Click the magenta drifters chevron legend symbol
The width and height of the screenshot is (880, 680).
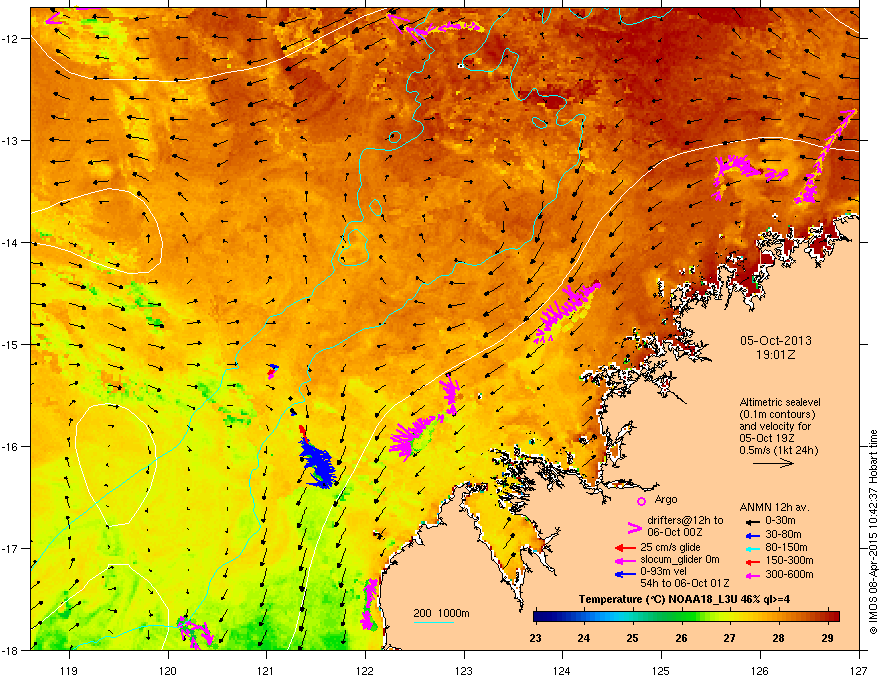click(x=634, y=527)
